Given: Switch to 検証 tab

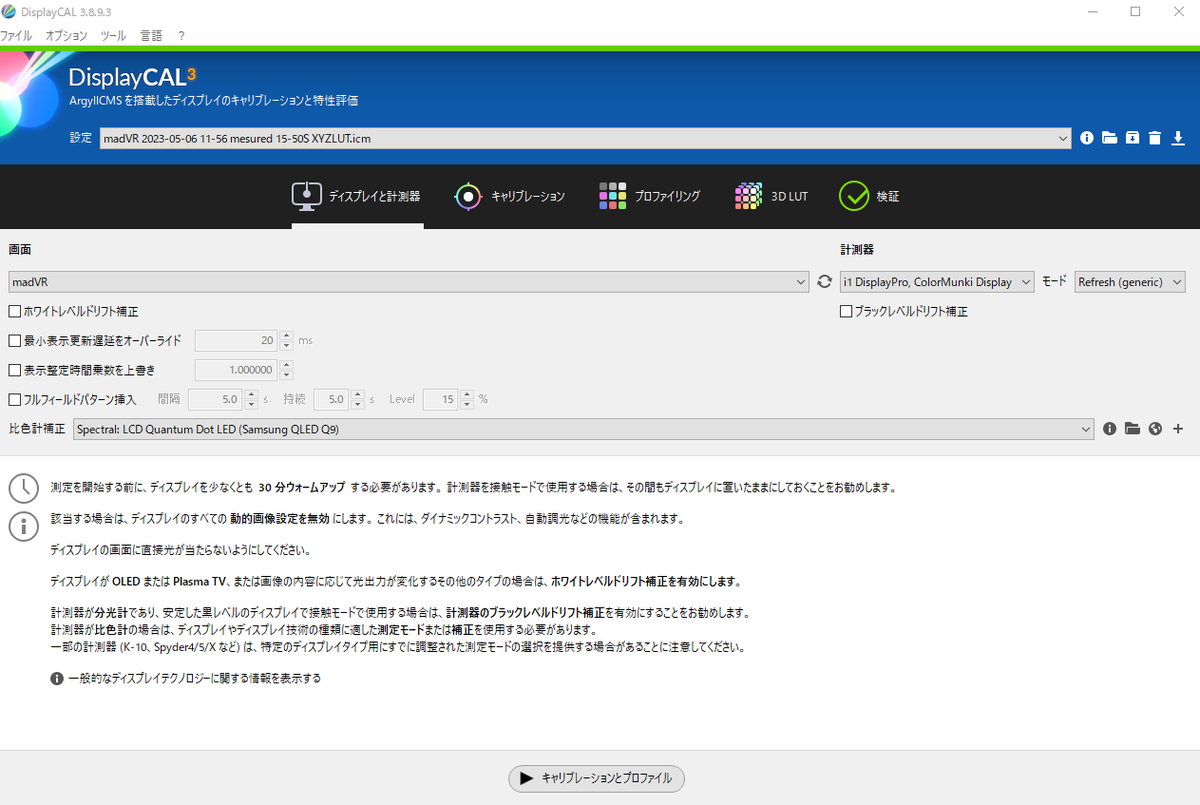Looking at the screenshot, I should coord(869,196).
